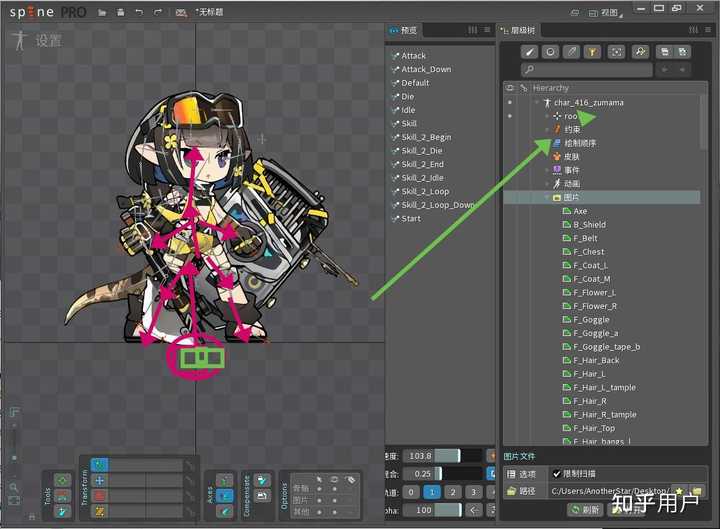The image size is (720, 529).
Task: Click the expand all tree icon
Action: 682,52
